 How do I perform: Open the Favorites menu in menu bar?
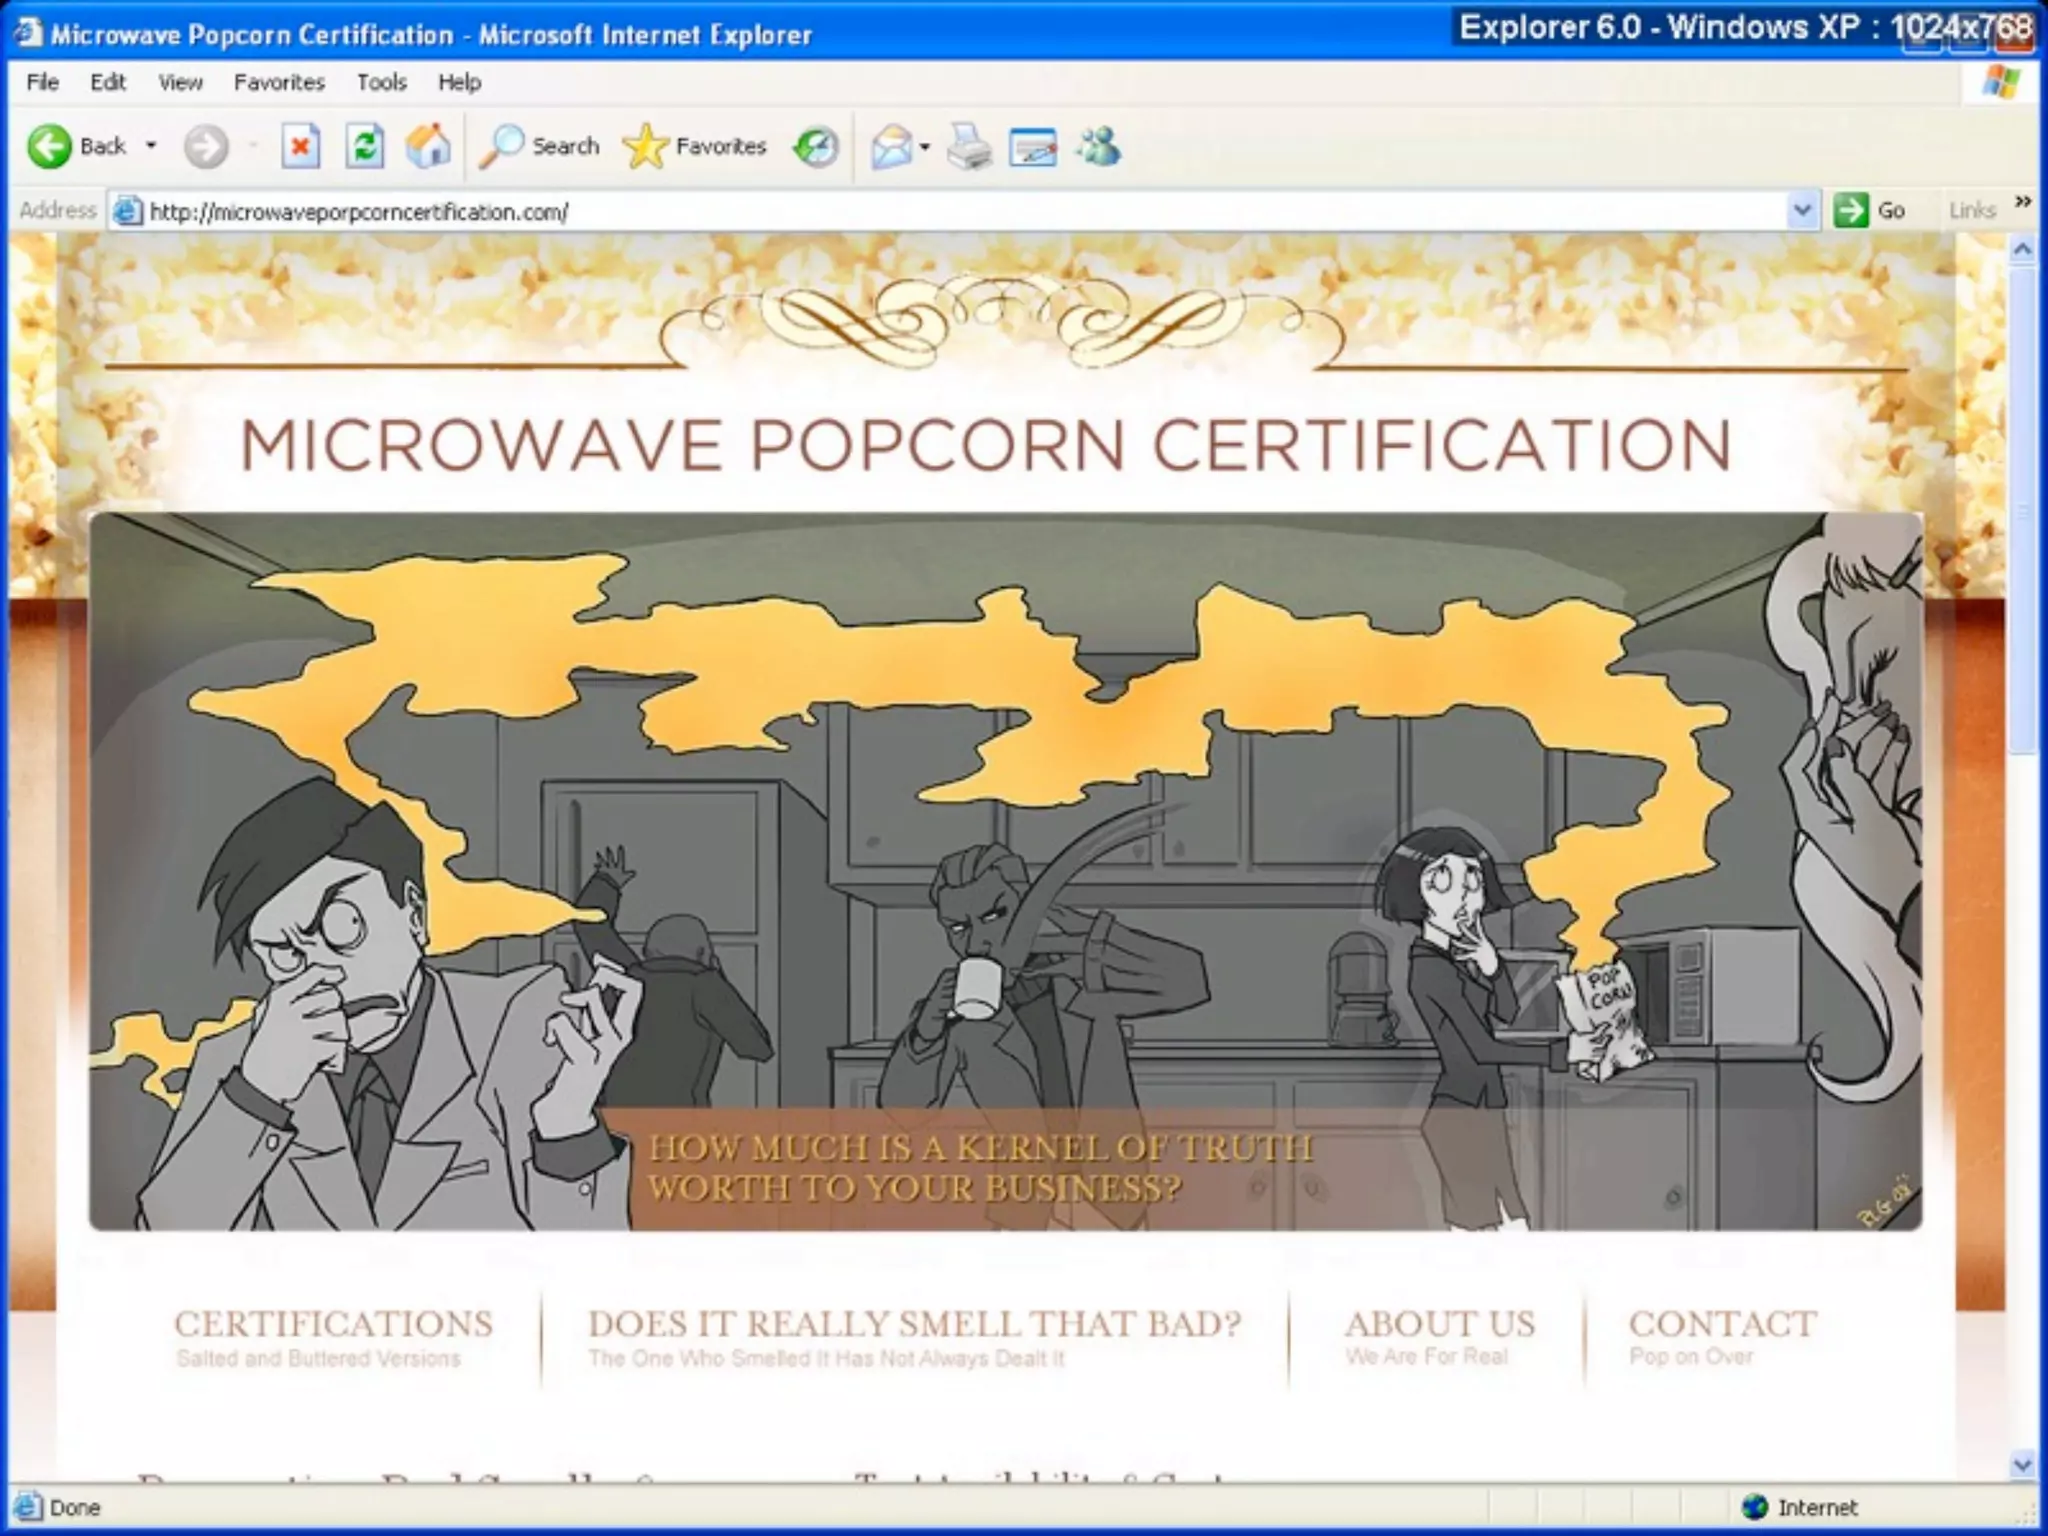(279, 82)
